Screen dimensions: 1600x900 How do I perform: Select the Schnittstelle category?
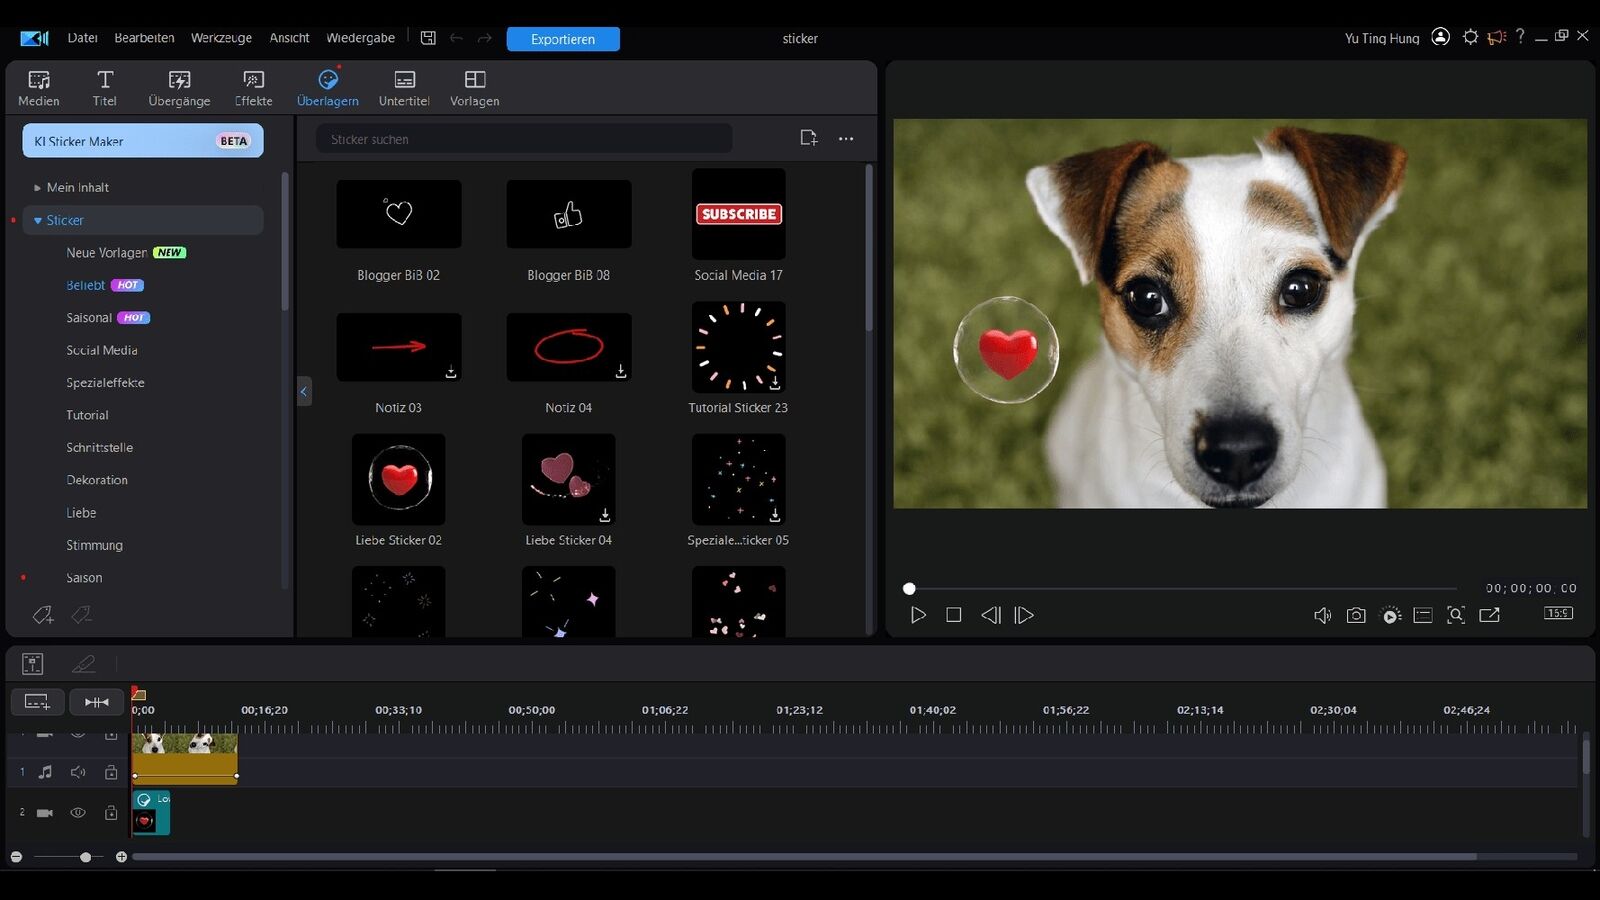pos(99,448)
